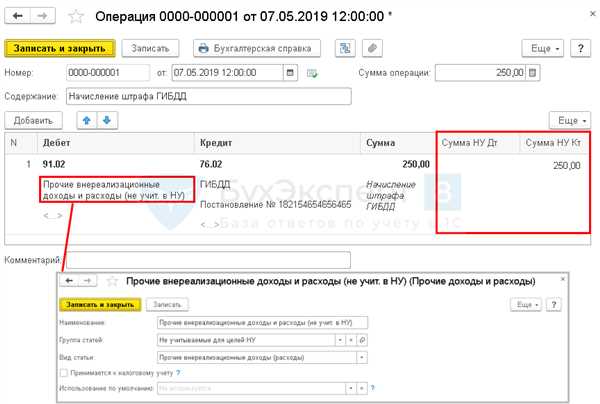Click the ГИБДД counterparty cell

coord(215,184)
